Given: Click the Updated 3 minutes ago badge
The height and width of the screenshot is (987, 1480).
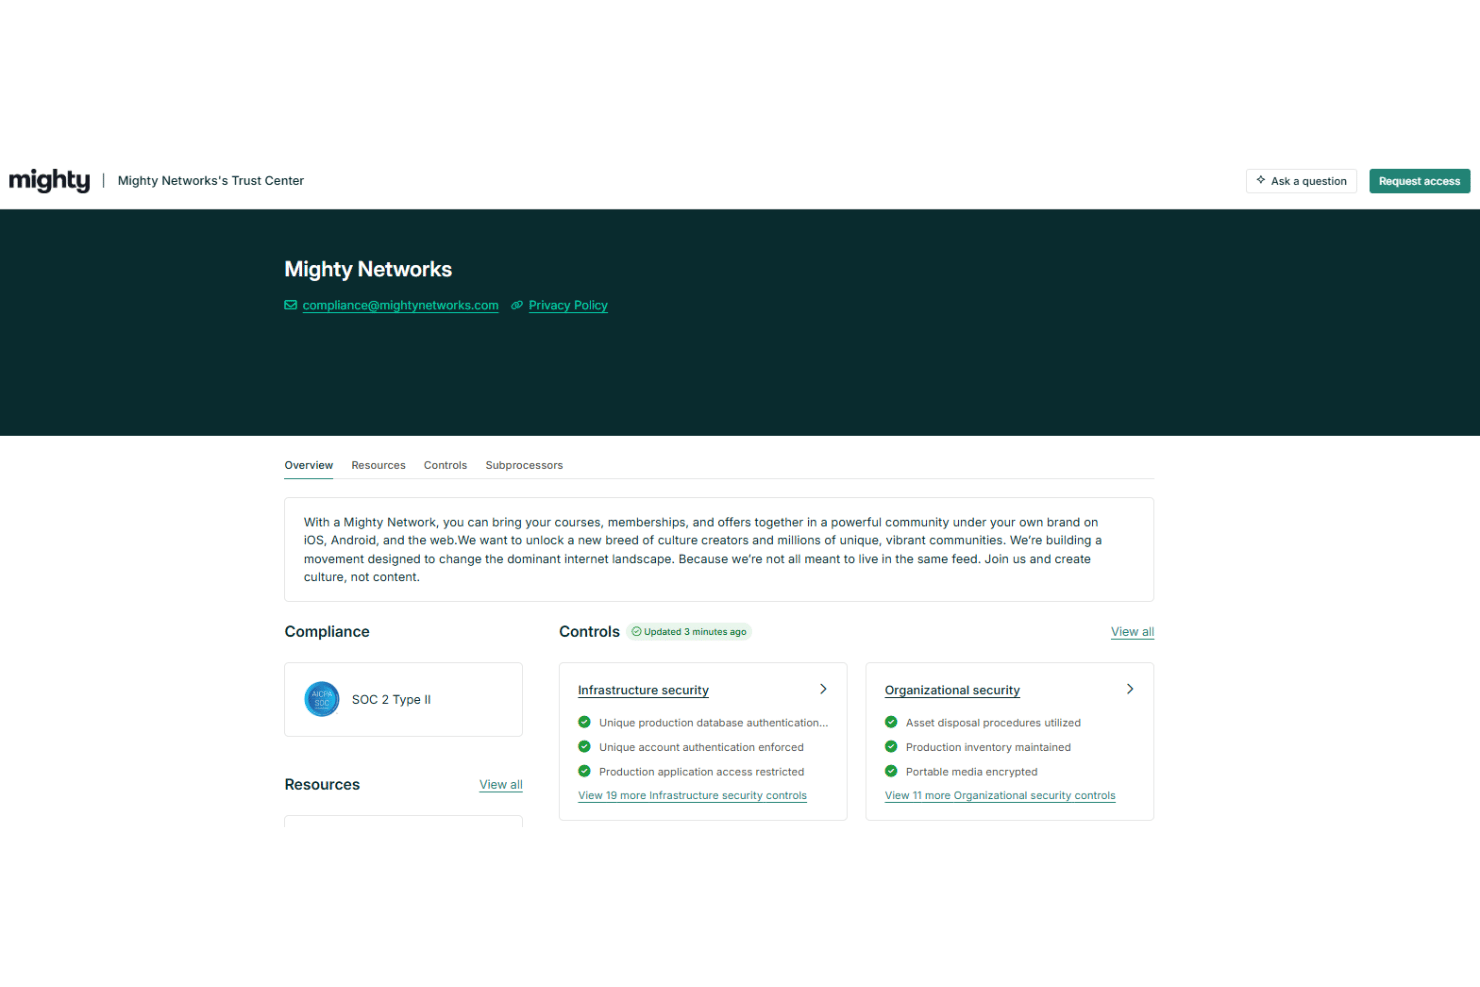Looking at the screenshot, I should click(689, 631).
